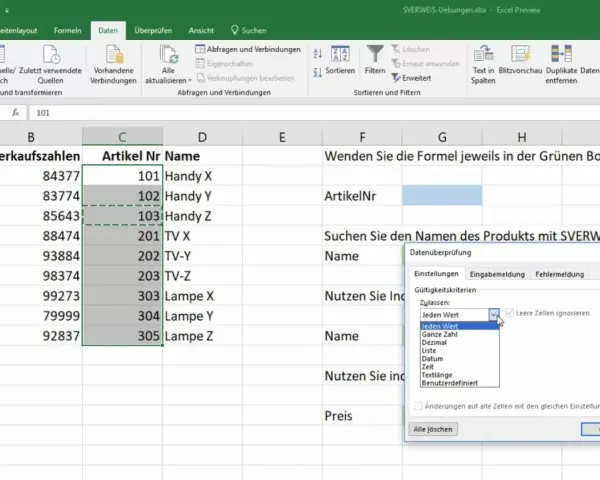Select the Preis label cell
600x480 pixels.
pos(362,416)
